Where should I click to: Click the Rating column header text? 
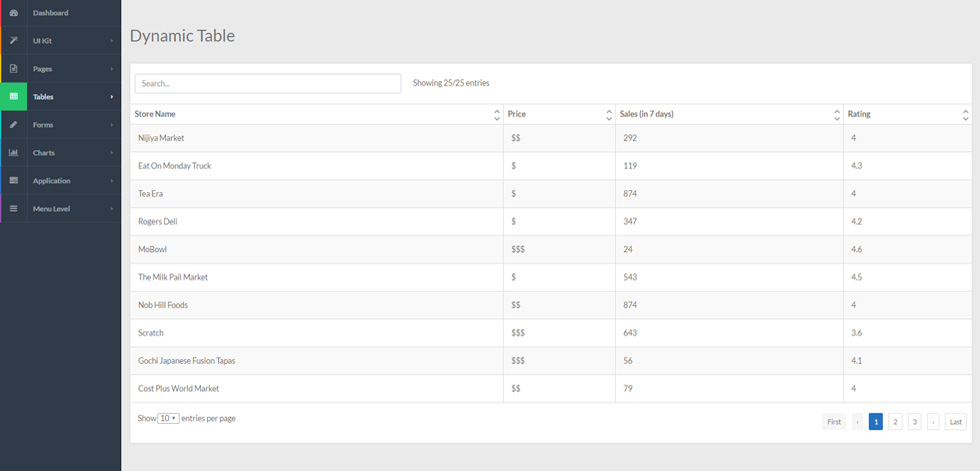[x=859, y=114]
